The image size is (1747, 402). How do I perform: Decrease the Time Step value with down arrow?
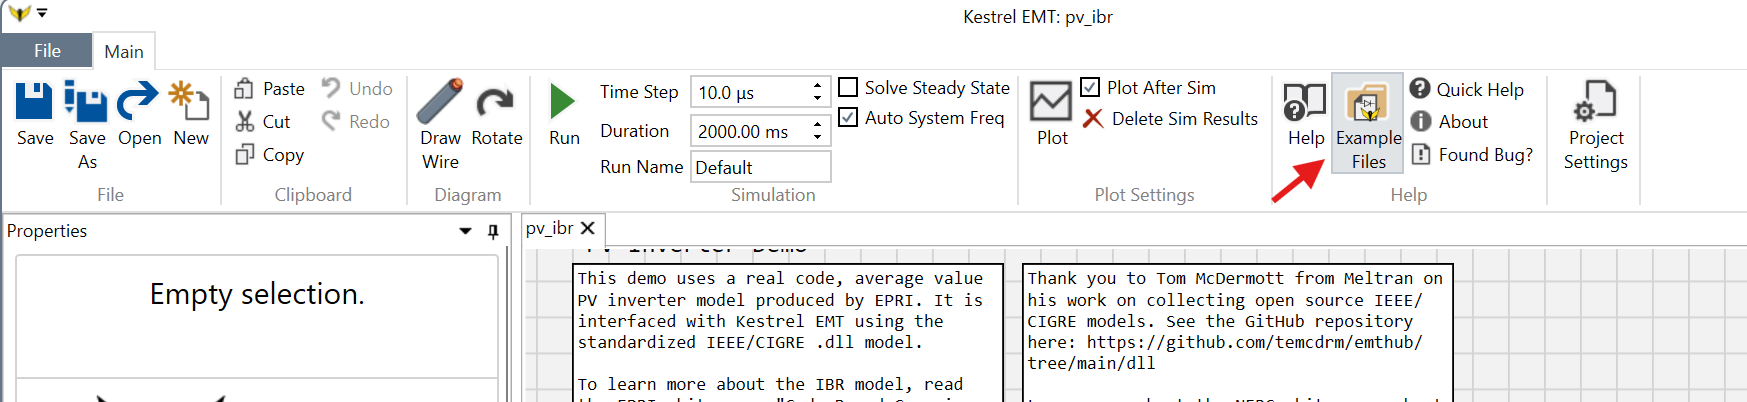point(818,98)
